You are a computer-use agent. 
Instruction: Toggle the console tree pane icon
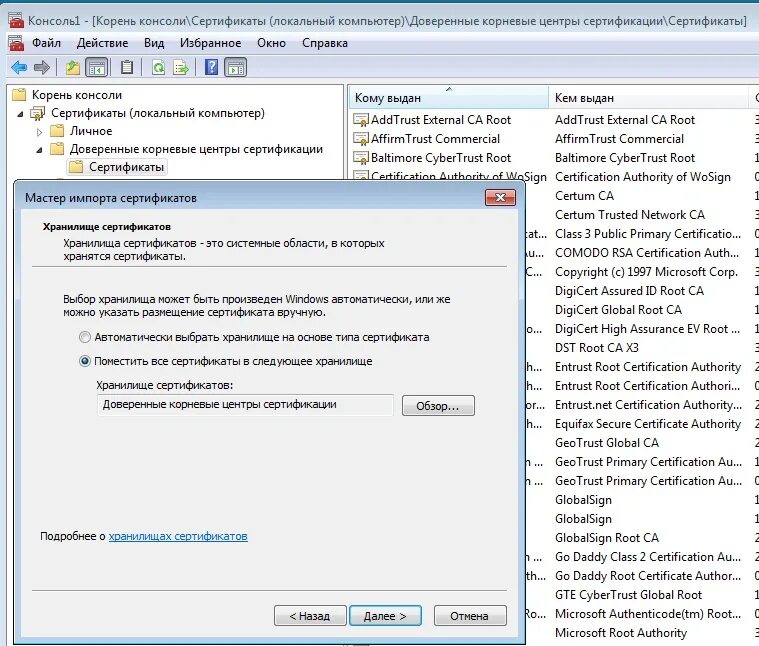point(96,67)
